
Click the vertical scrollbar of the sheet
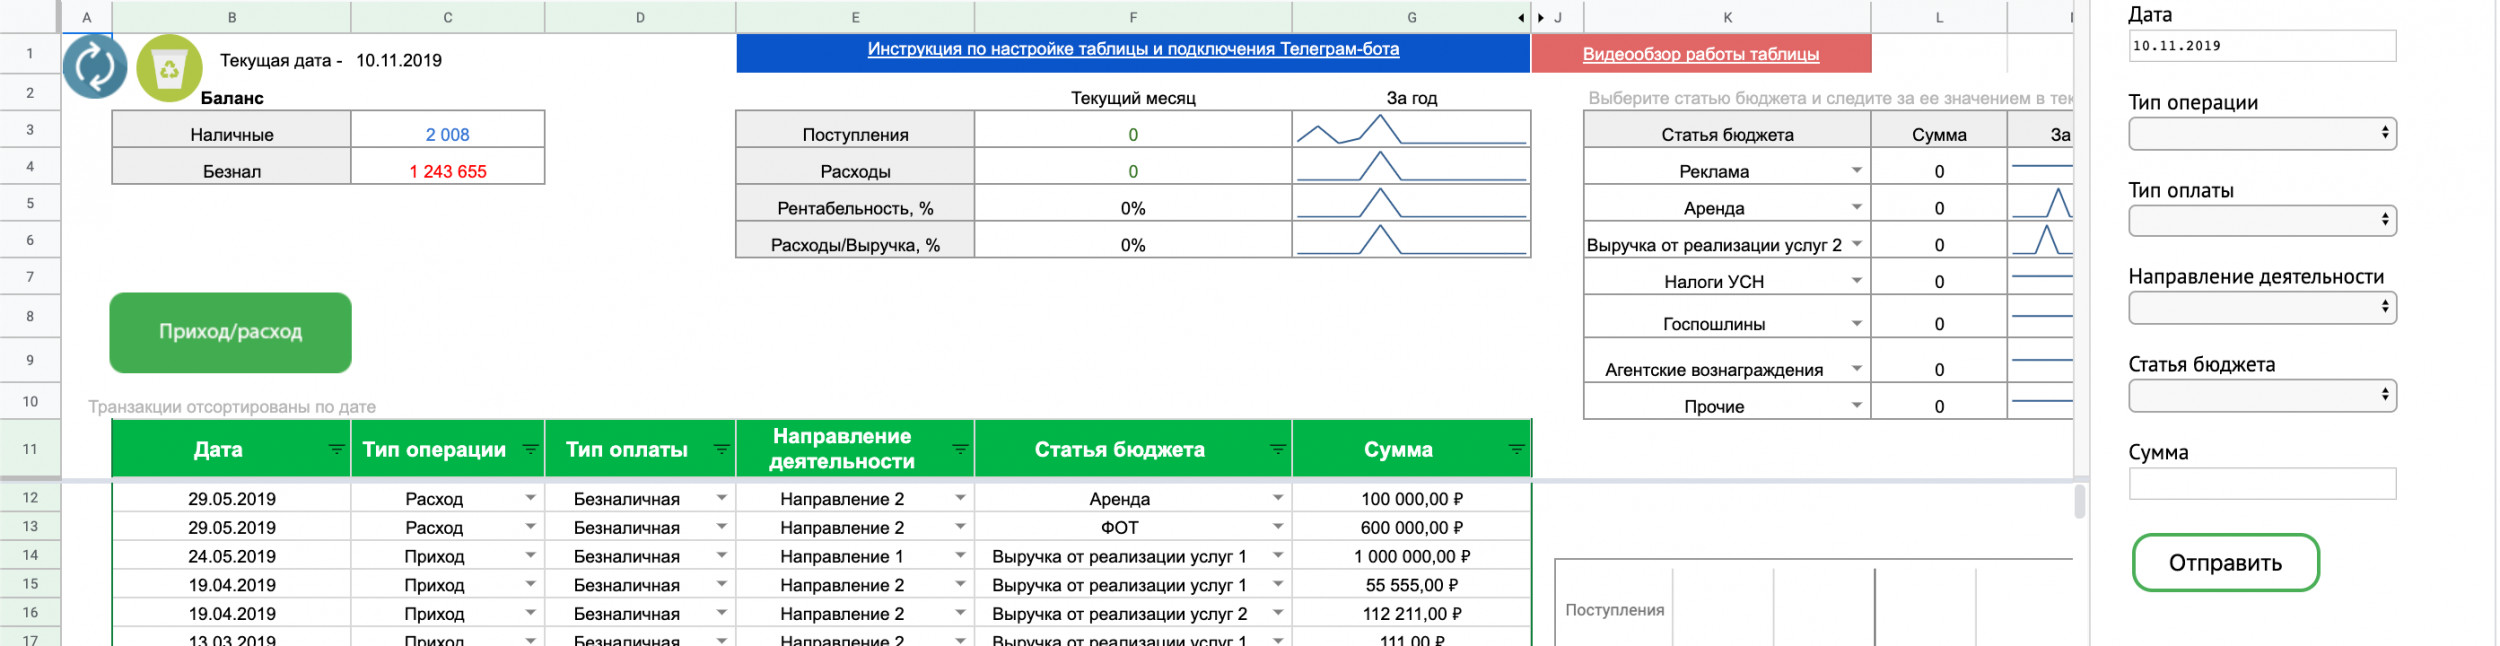[x=2079, y=501]
